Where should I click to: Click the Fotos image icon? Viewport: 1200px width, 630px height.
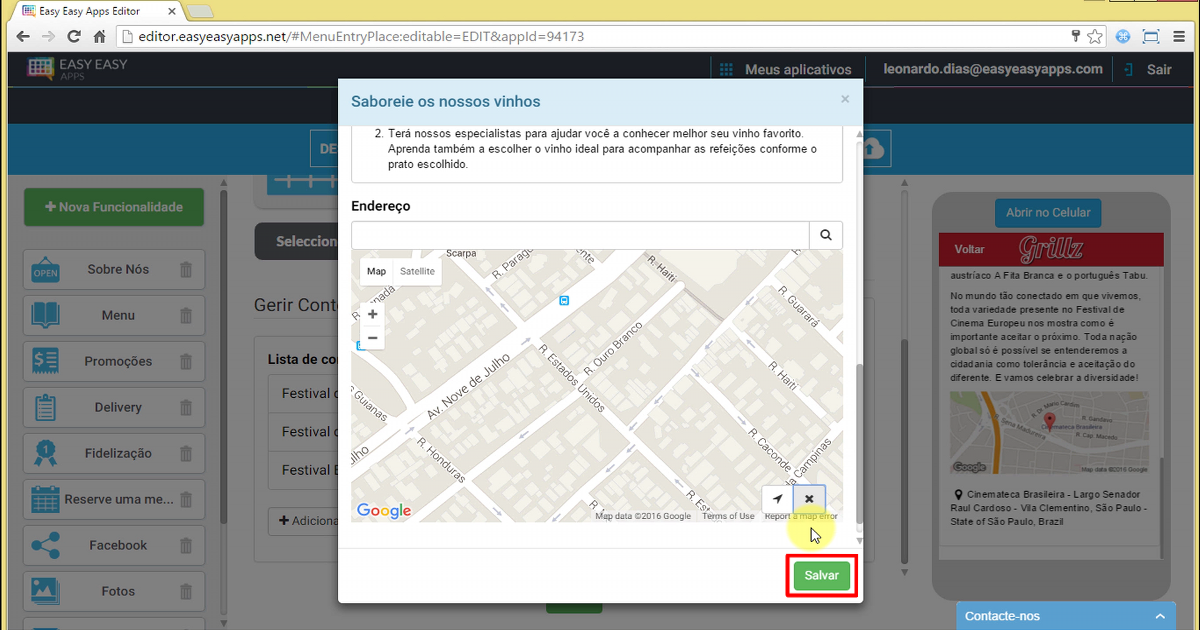pyautogui.click(x=45, y=591)
